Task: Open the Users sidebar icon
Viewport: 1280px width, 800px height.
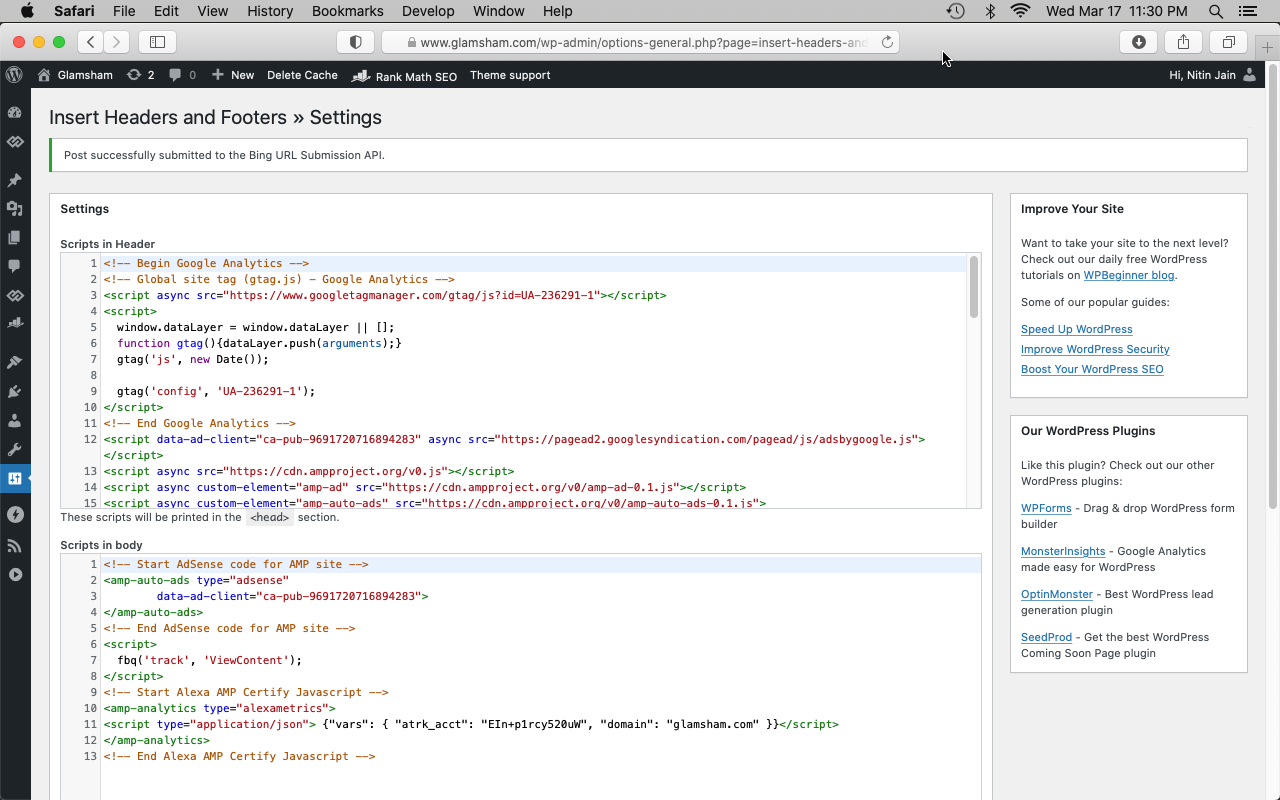Action: 14,421
